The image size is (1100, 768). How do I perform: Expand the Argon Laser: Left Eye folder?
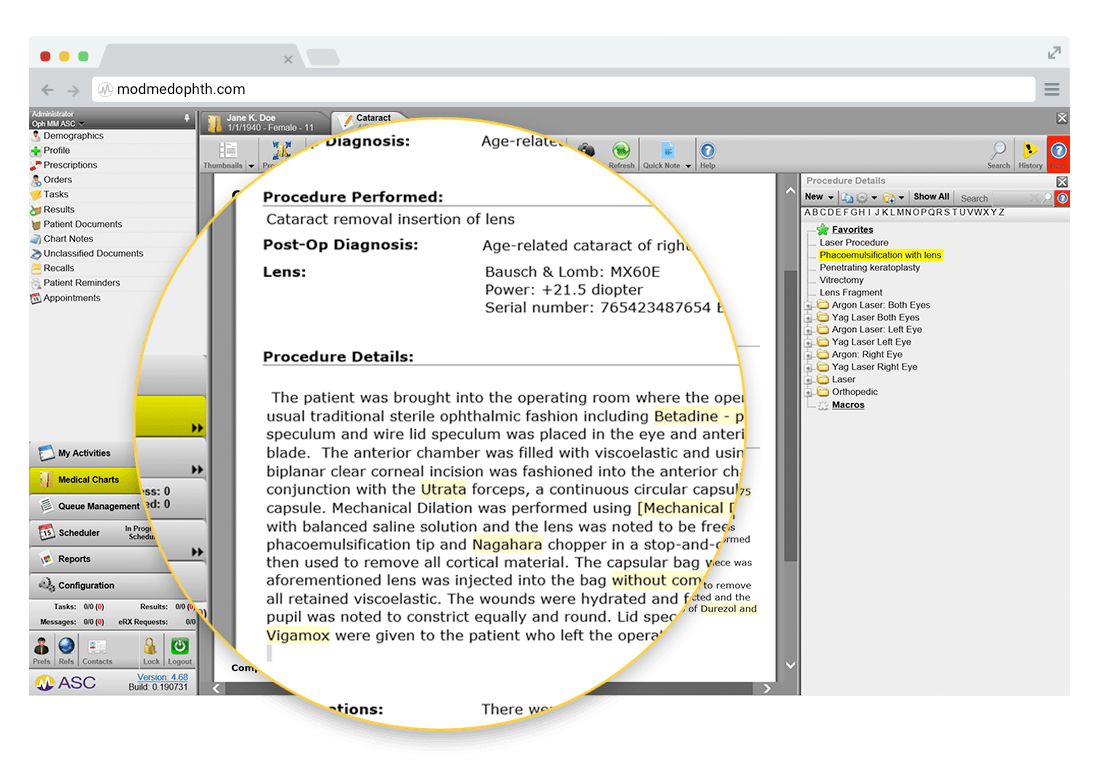(808, 330)
